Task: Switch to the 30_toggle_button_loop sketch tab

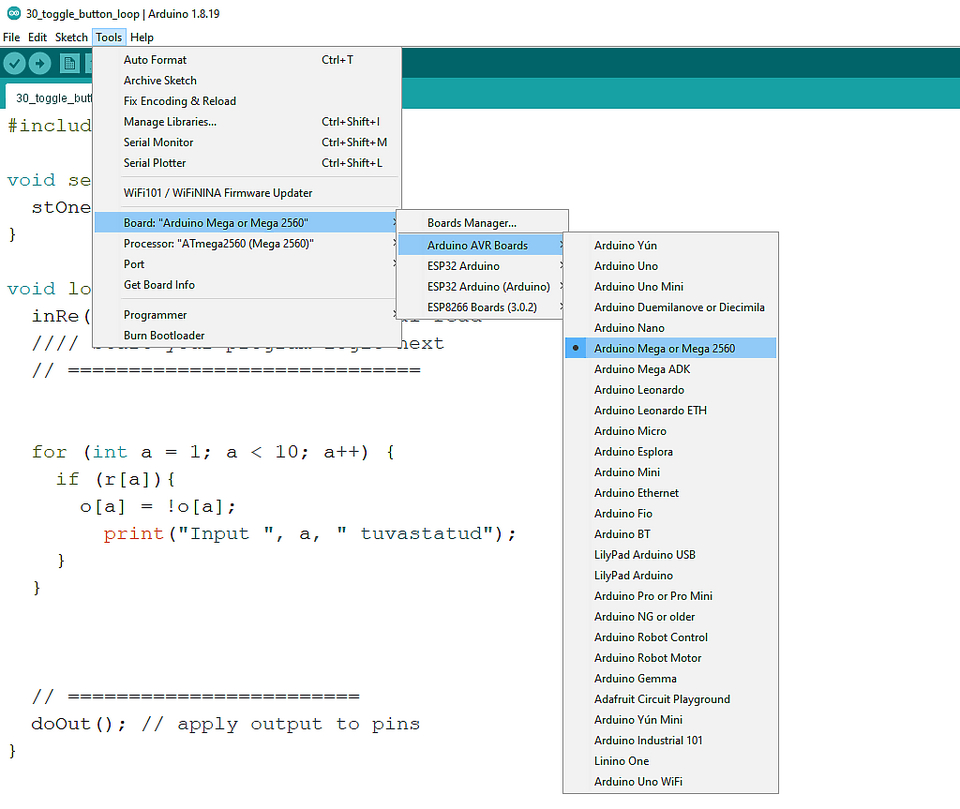Action: coord(52,98)
